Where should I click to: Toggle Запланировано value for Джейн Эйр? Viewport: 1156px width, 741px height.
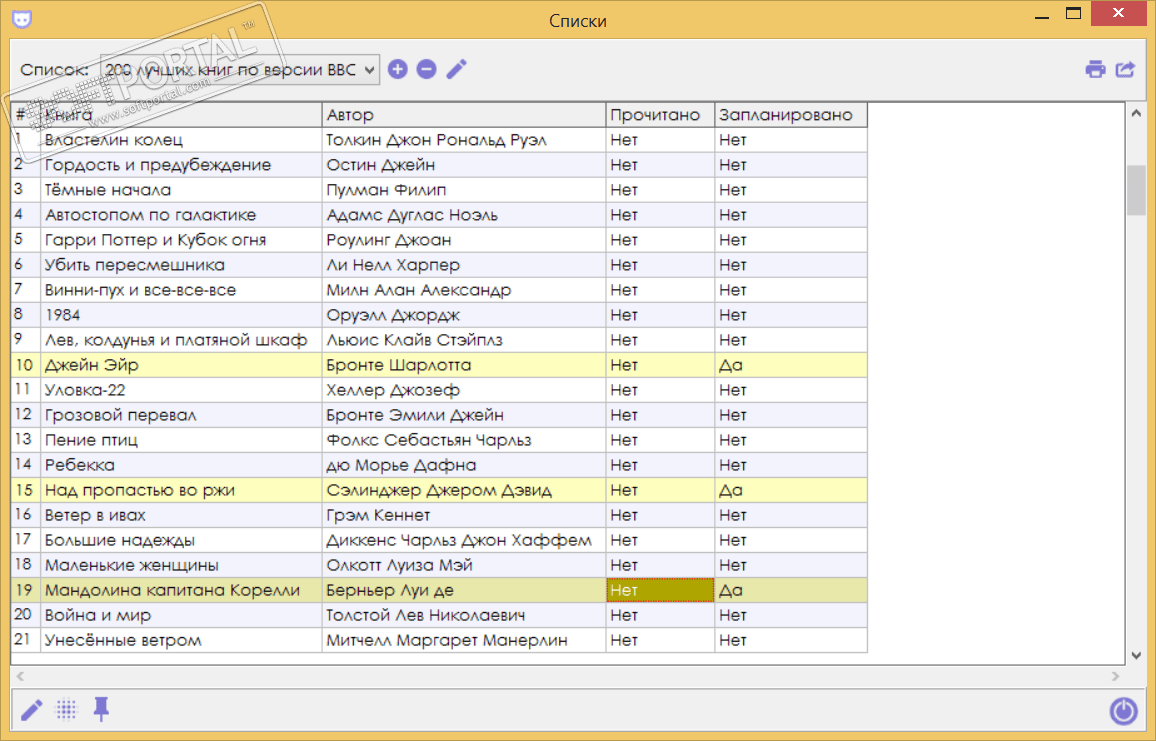(790, 365)
